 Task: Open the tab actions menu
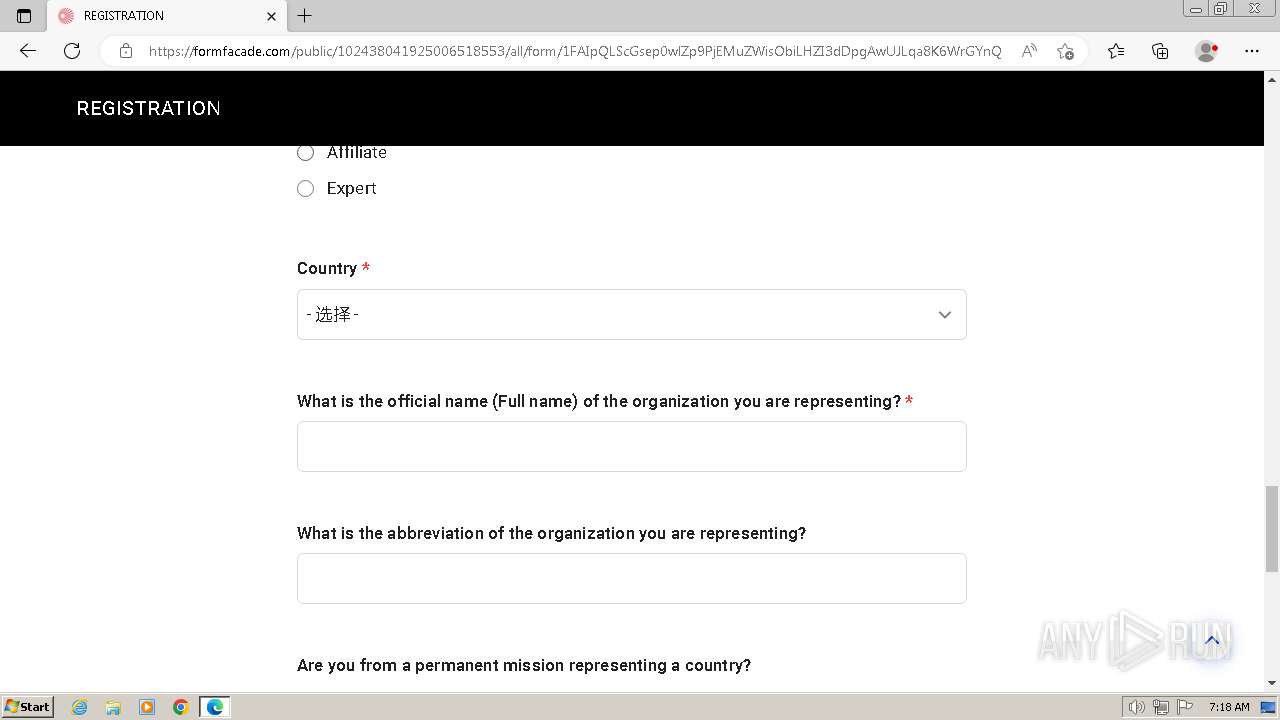pos(24,16)
